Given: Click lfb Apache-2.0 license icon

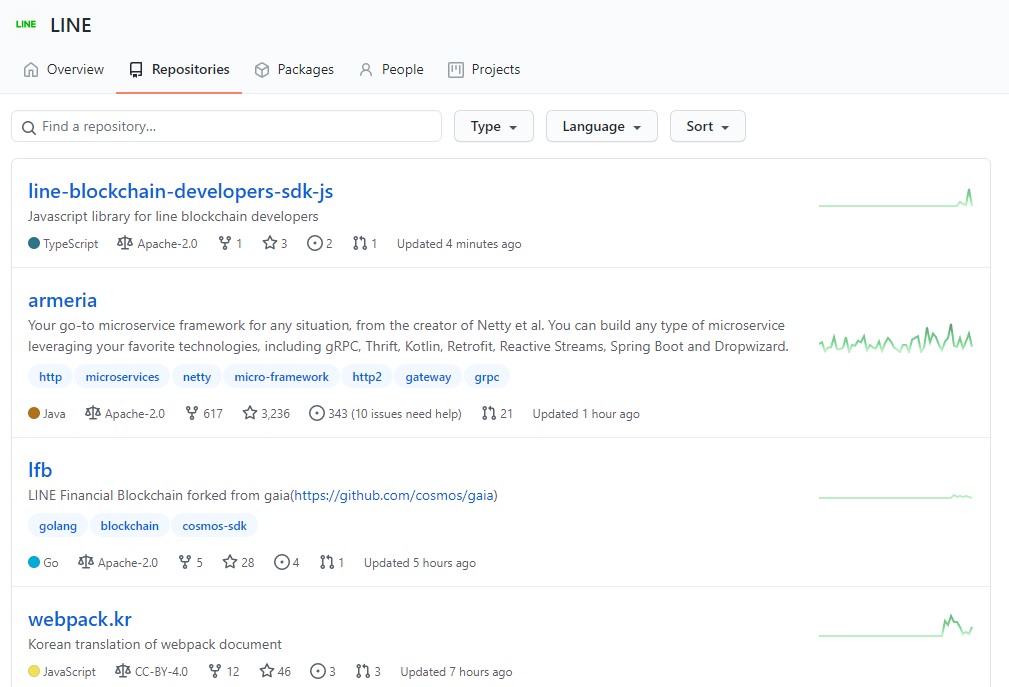Looking at the screenshot, I should point(86,562).
